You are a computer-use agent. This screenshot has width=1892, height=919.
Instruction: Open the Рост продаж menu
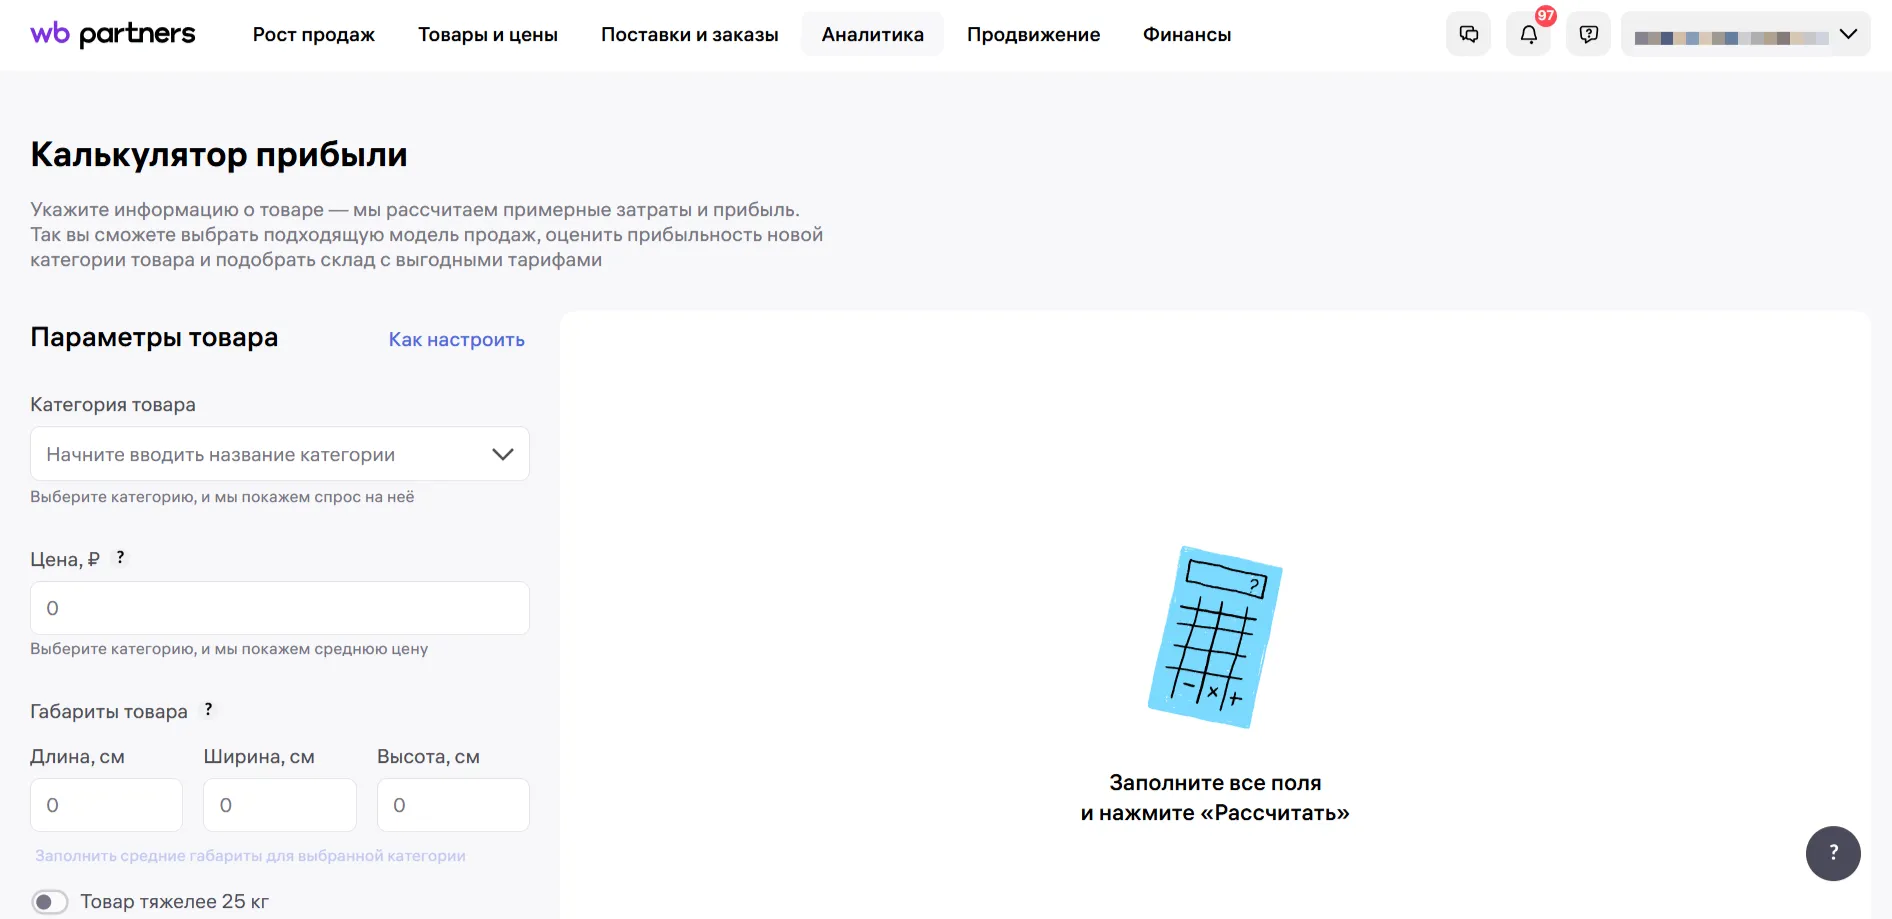coord(313,34)
